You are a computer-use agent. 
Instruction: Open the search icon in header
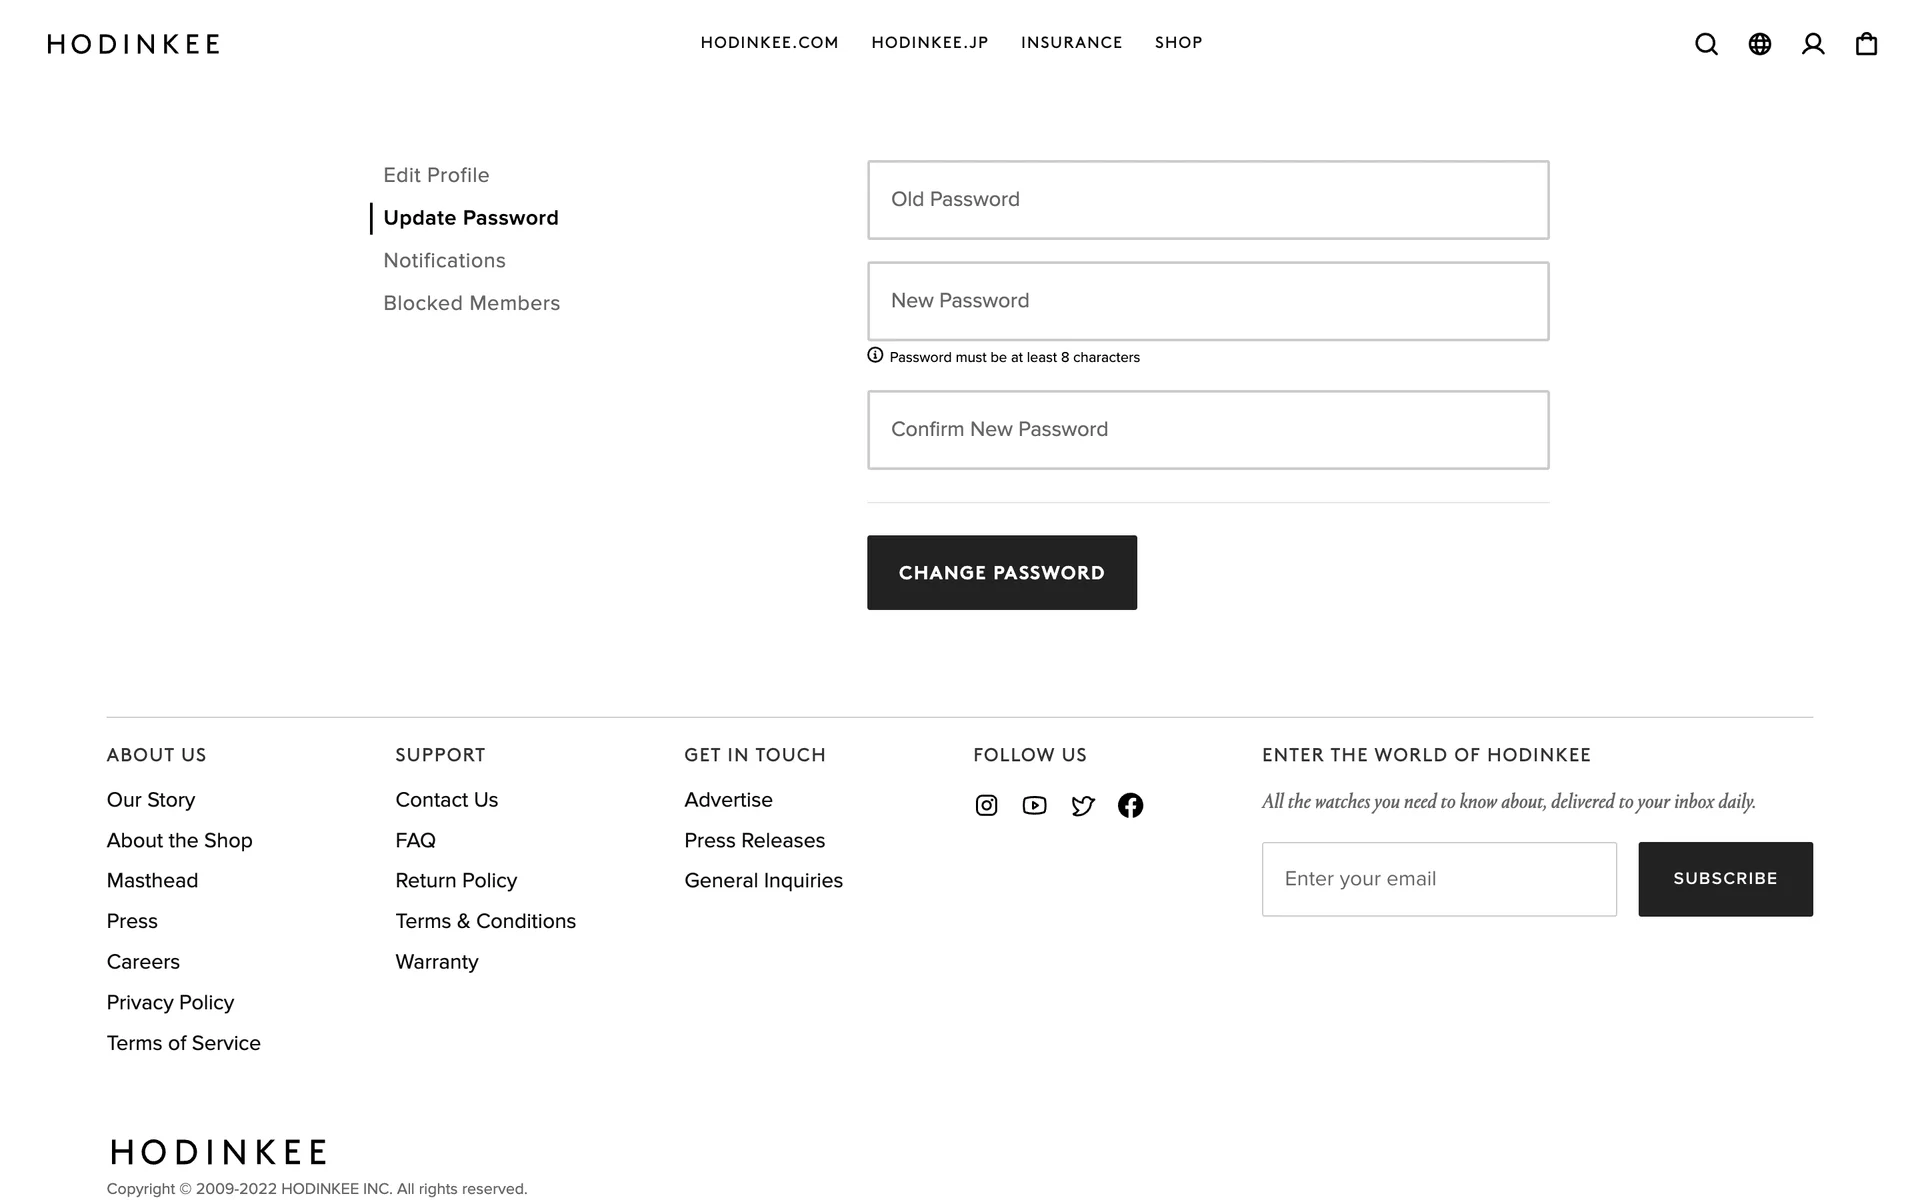1706,44
